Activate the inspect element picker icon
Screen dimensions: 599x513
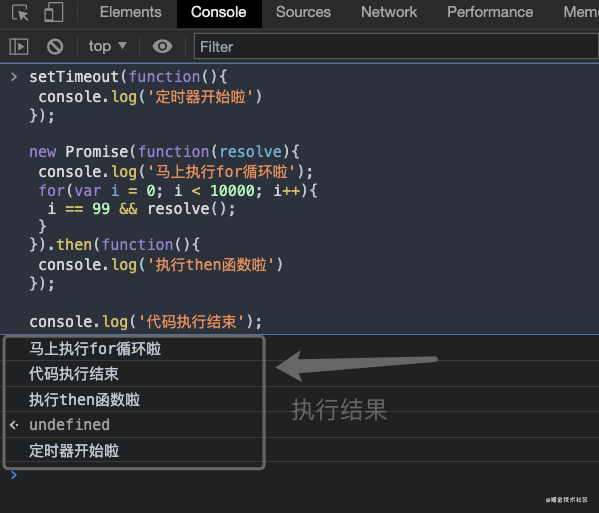pos(20,12)
